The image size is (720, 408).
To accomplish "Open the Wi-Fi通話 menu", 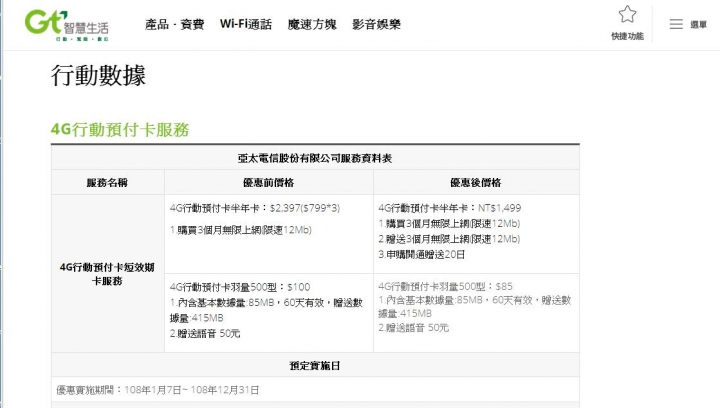I will tap(246, 24).
